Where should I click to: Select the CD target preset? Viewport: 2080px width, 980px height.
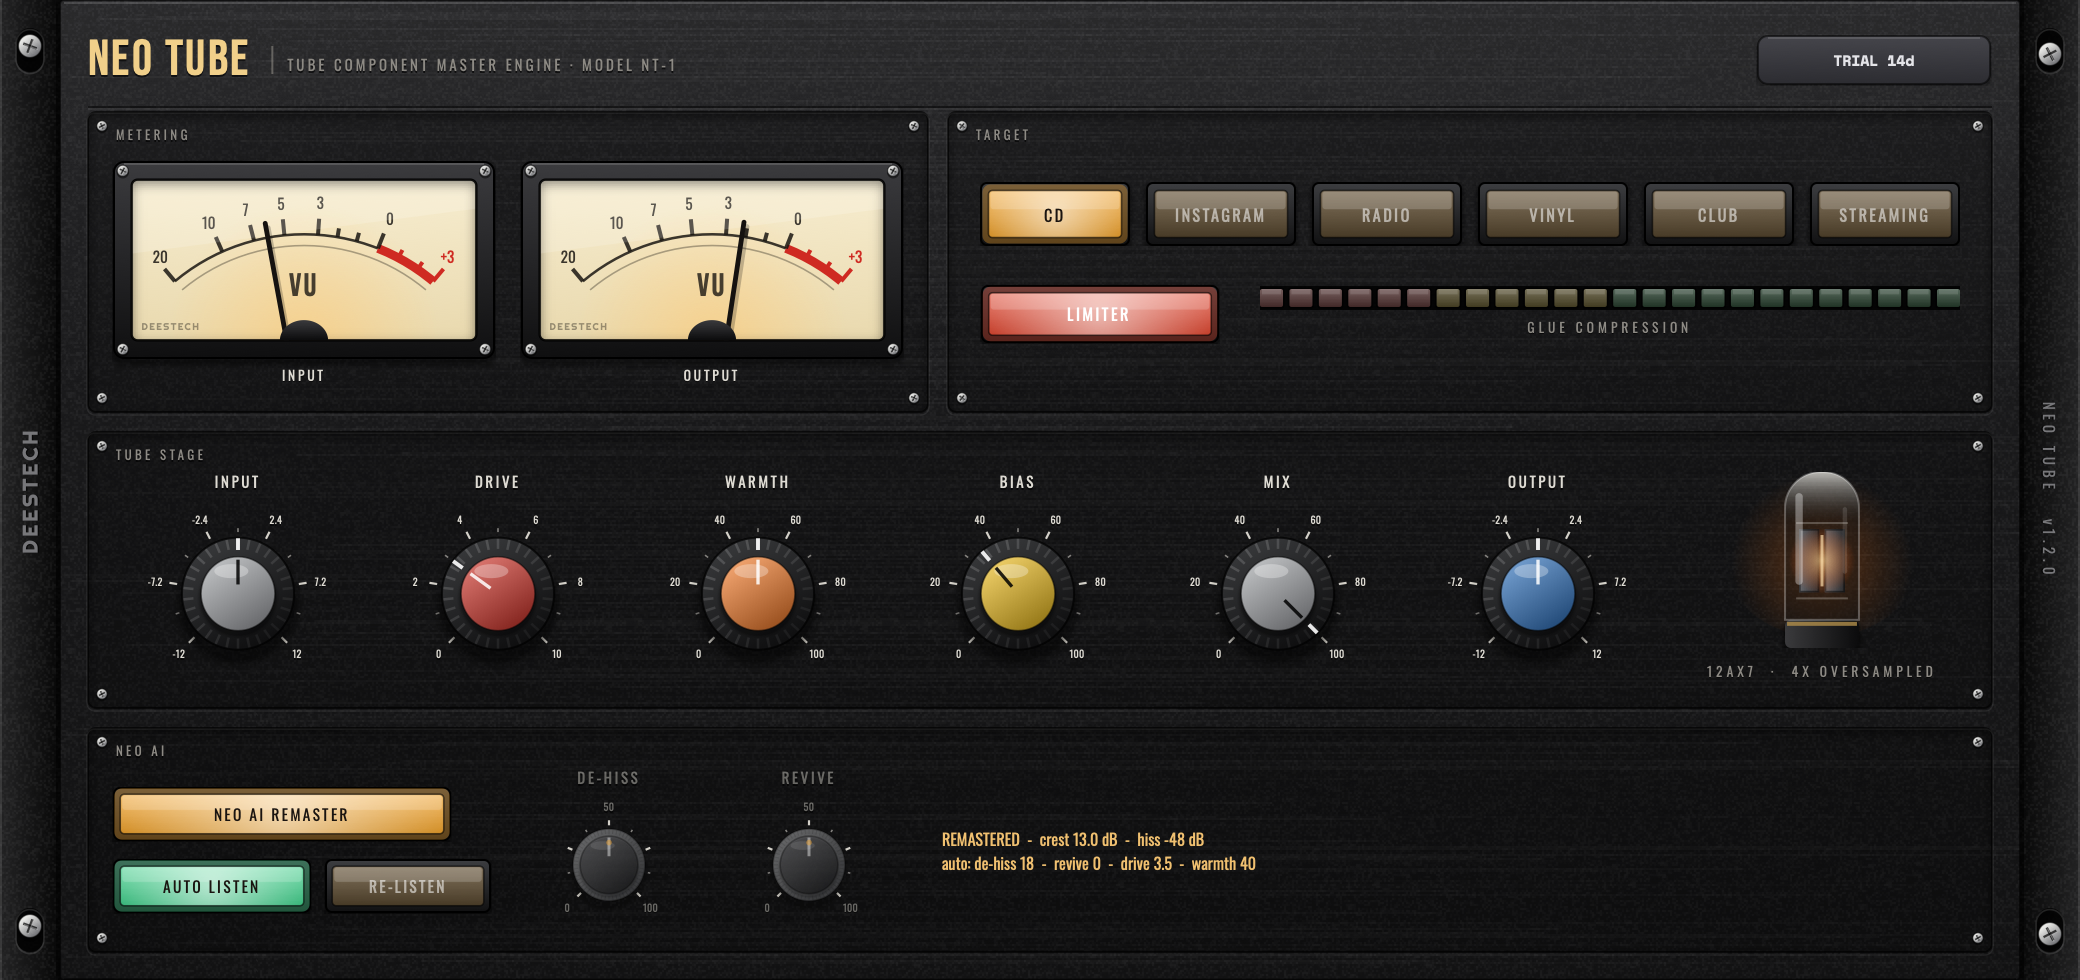click(x=1055, y=214)
